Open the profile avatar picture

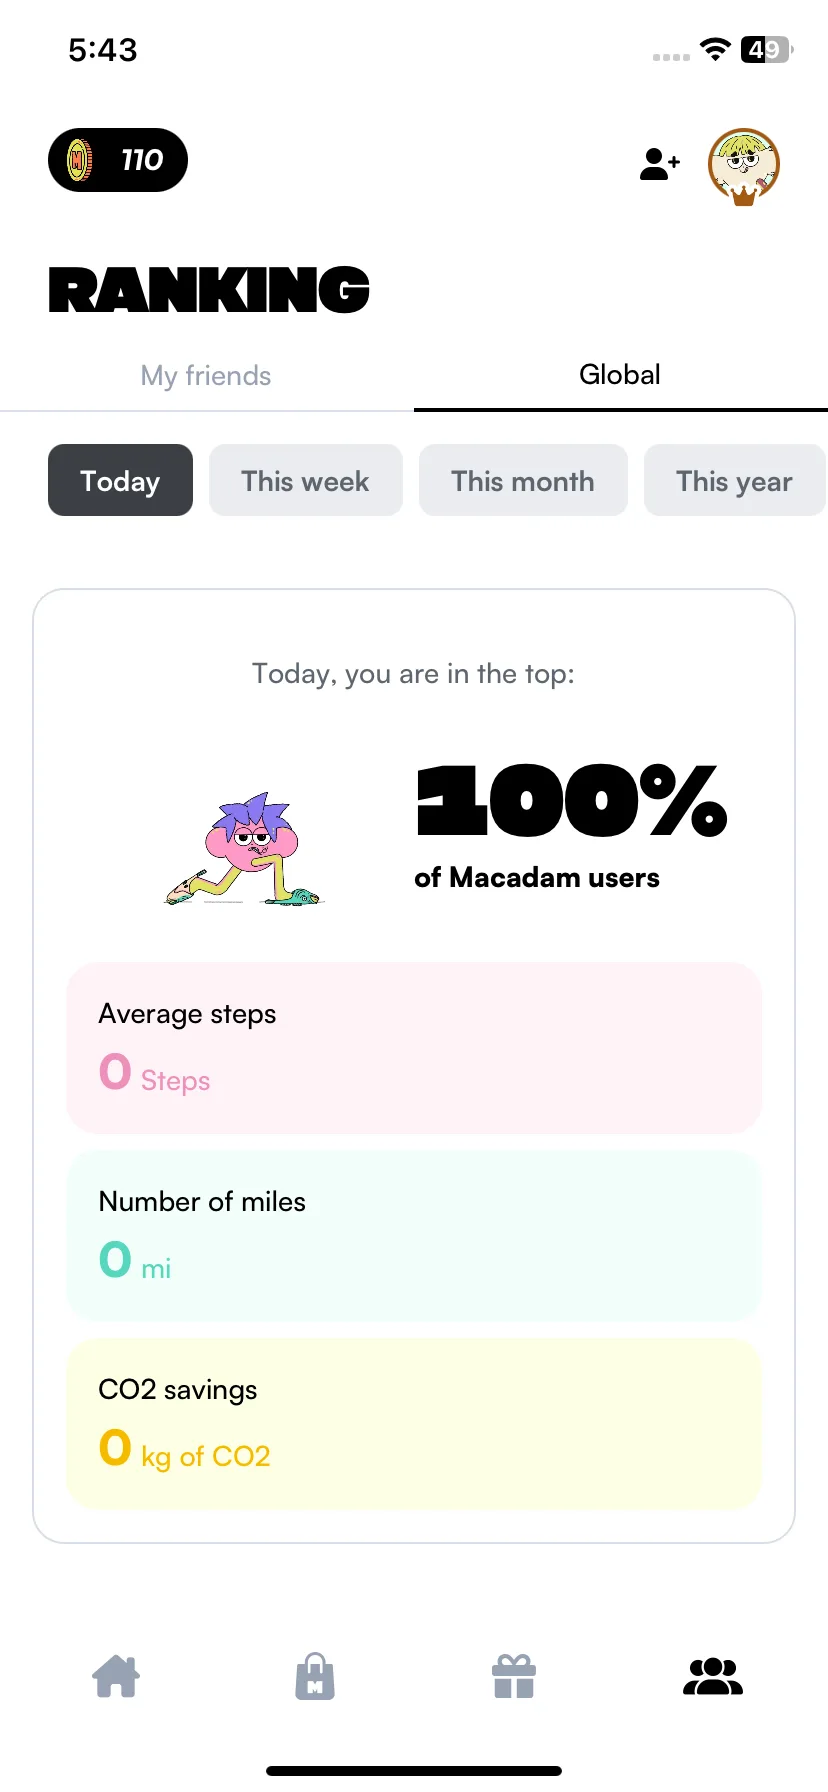click(x=743, y=166)
